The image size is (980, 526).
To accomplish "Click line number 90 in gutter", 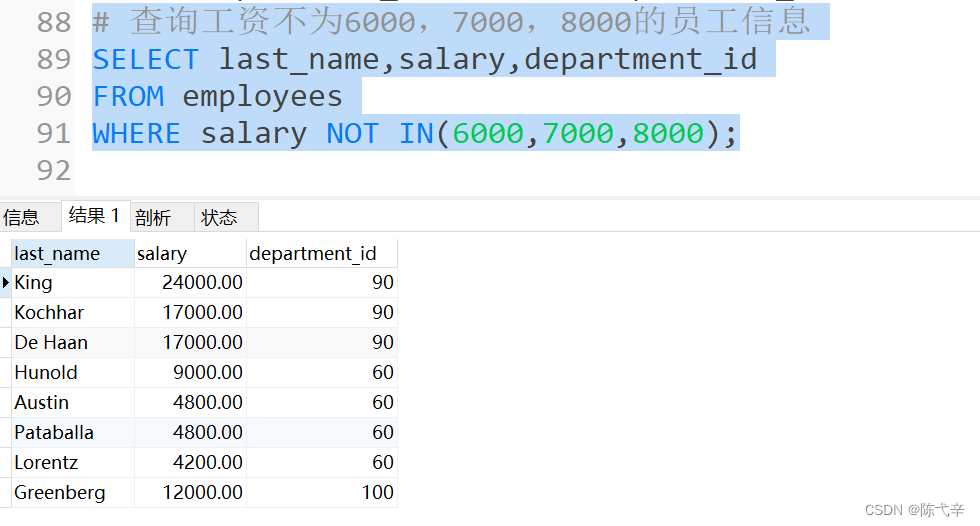I will pyautogui.click(x=54, y=96).
